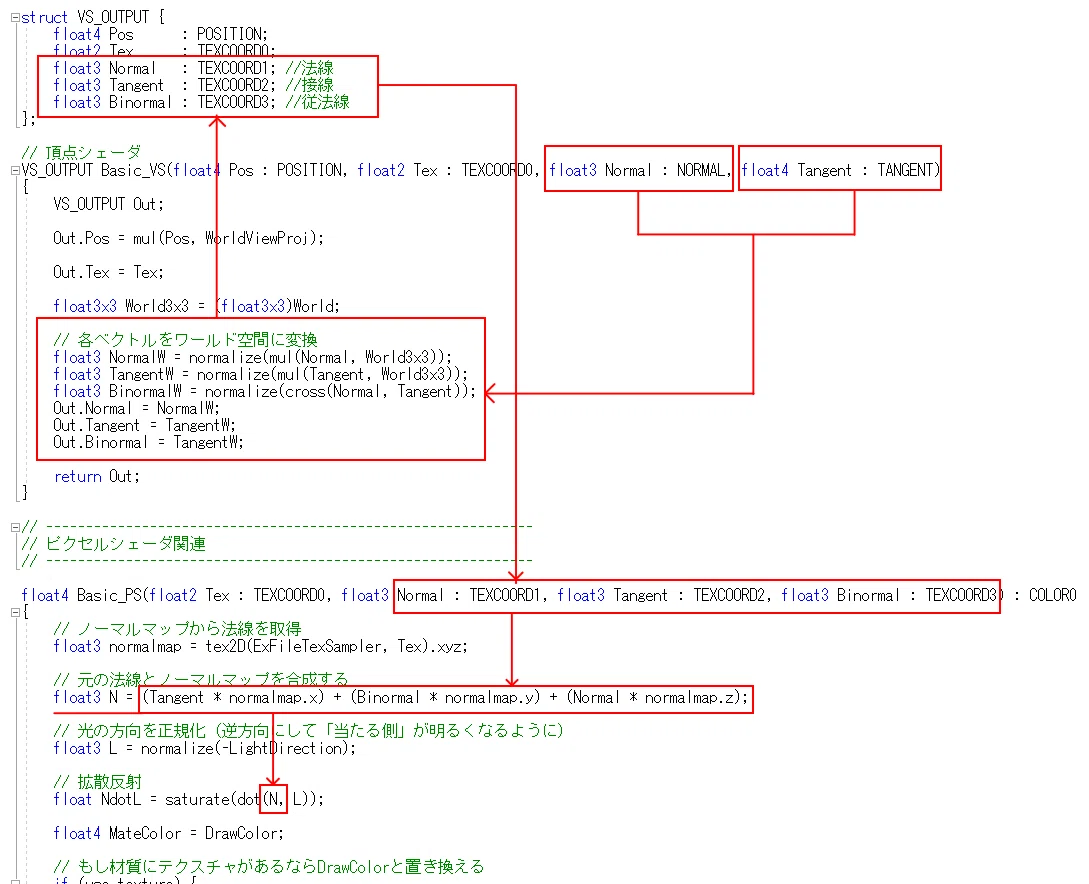Click 'float3 L = normalize(-LightDirection);' line
The width and height of the screenshot is (1089, 884).
(x=205, y=749)
